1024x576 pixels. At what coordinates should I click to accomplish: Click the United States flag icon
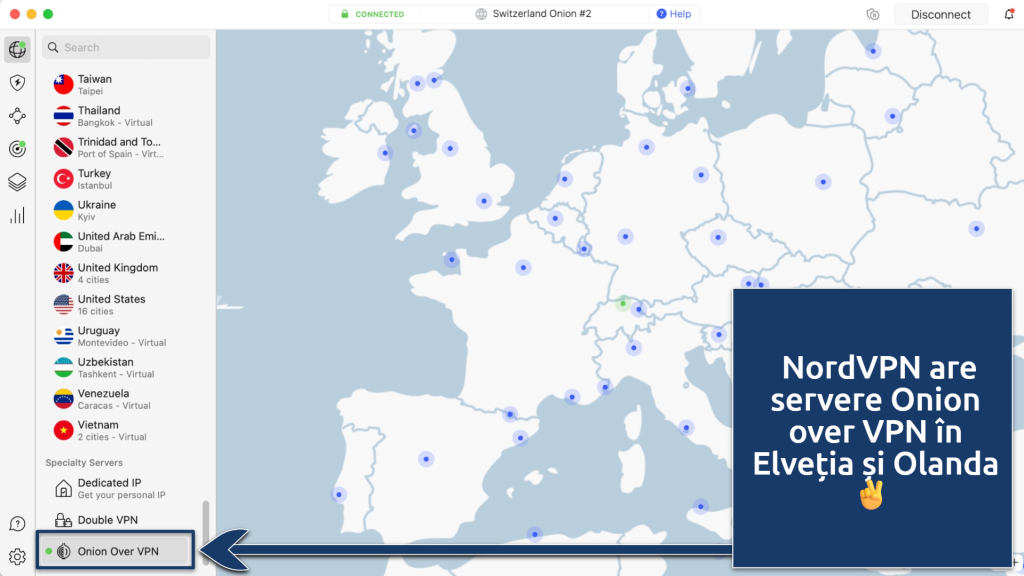[63, 304]
